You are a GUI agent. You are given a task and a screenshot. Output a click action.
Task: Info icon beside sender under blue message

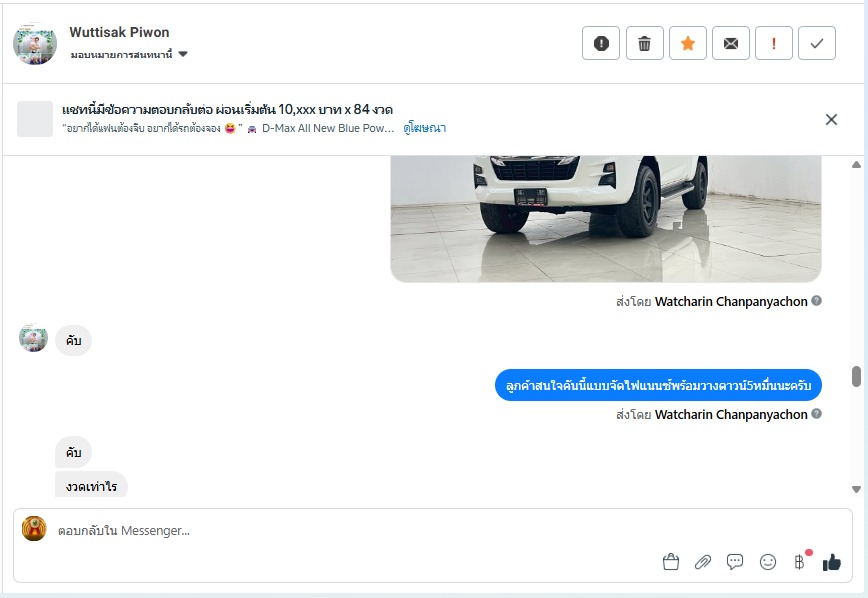816,414
